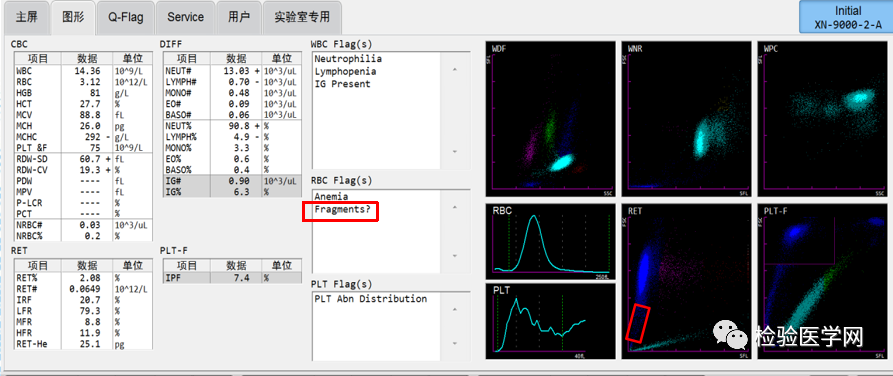Open the Q-Flag tab
Image resolution: width=893 pixels, height=376 pixels.
(126, 18)
